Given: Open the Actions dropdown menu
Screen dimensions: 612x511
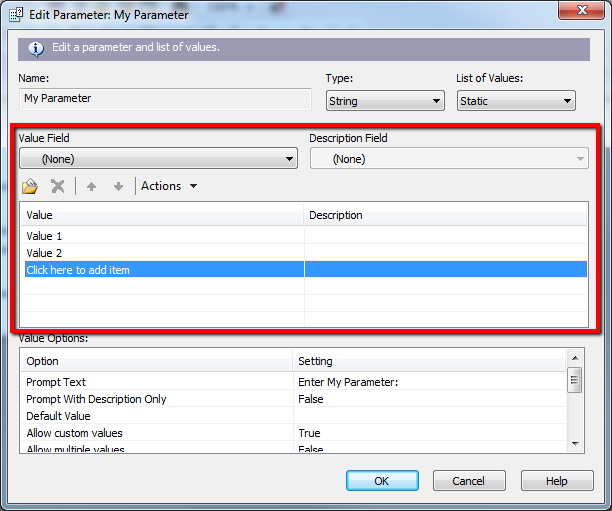Looking at the screenshot, I should click(169, 186).
